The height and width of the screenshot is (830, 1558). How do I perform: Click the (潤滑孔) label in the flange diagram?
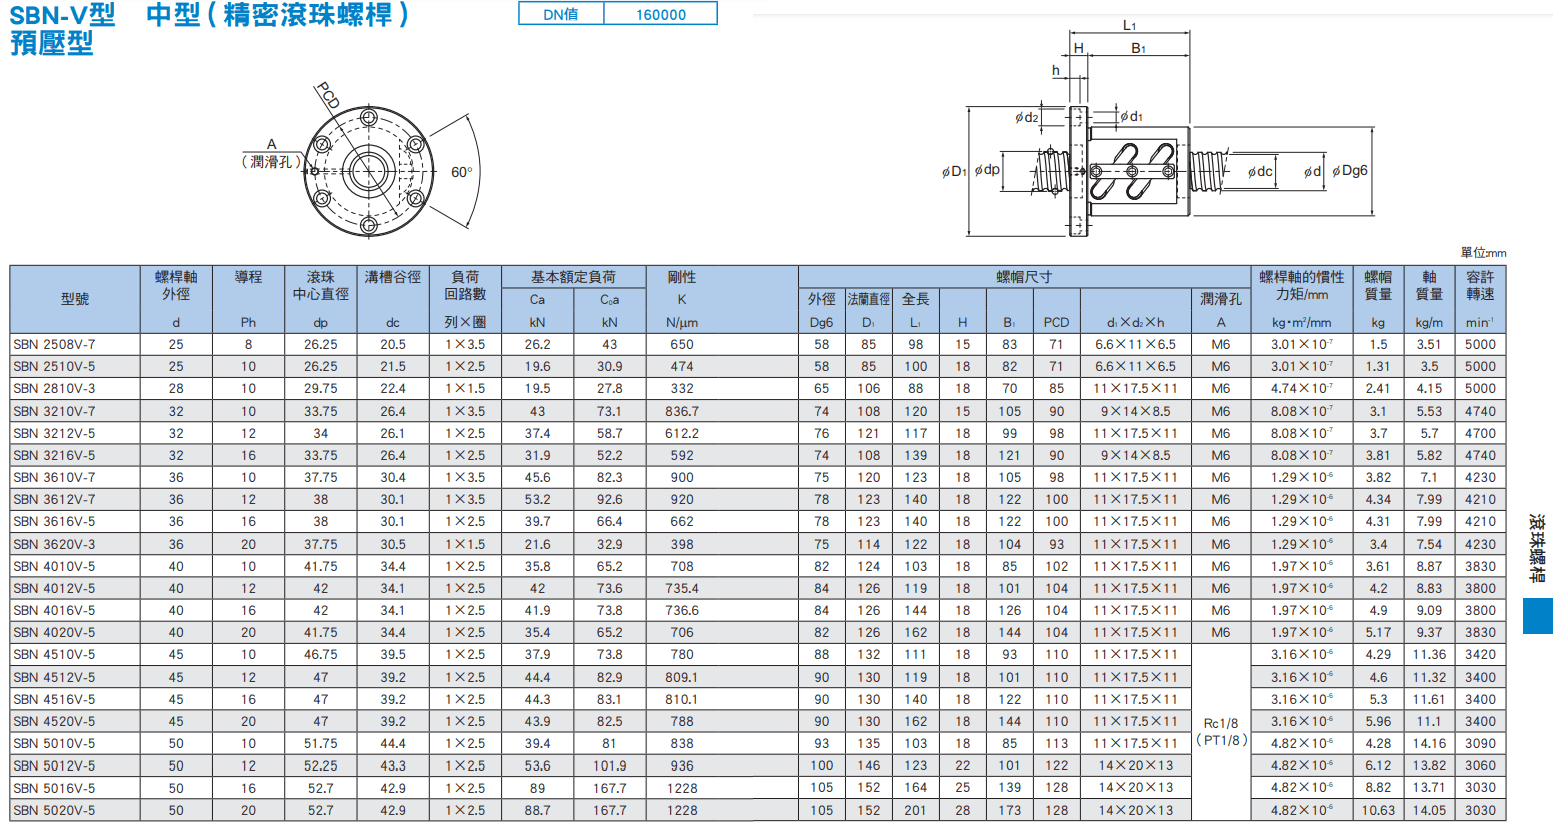(x=271, y=161)
